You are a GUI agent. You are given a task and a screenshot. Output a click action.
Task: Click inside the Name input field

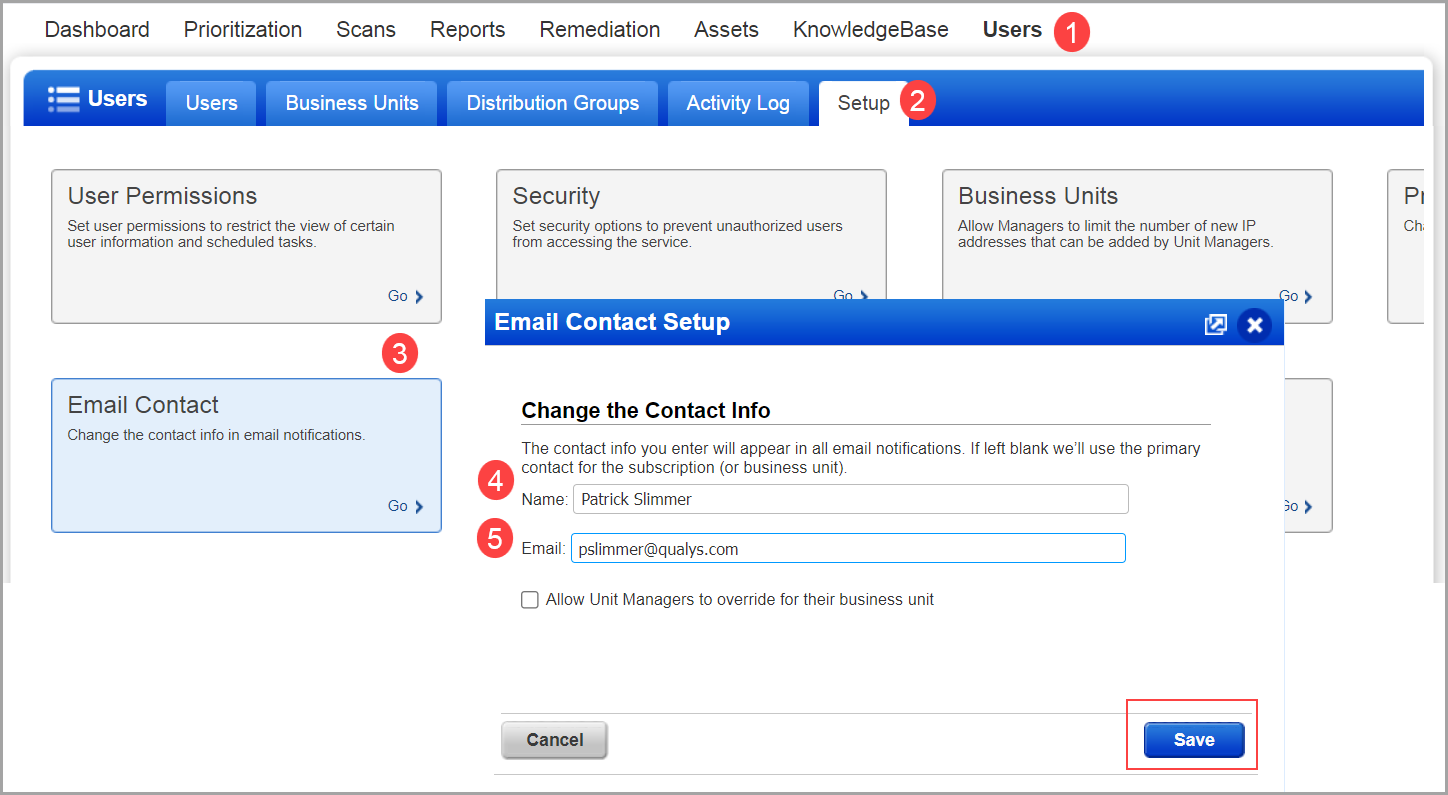[x=848, y=498]
